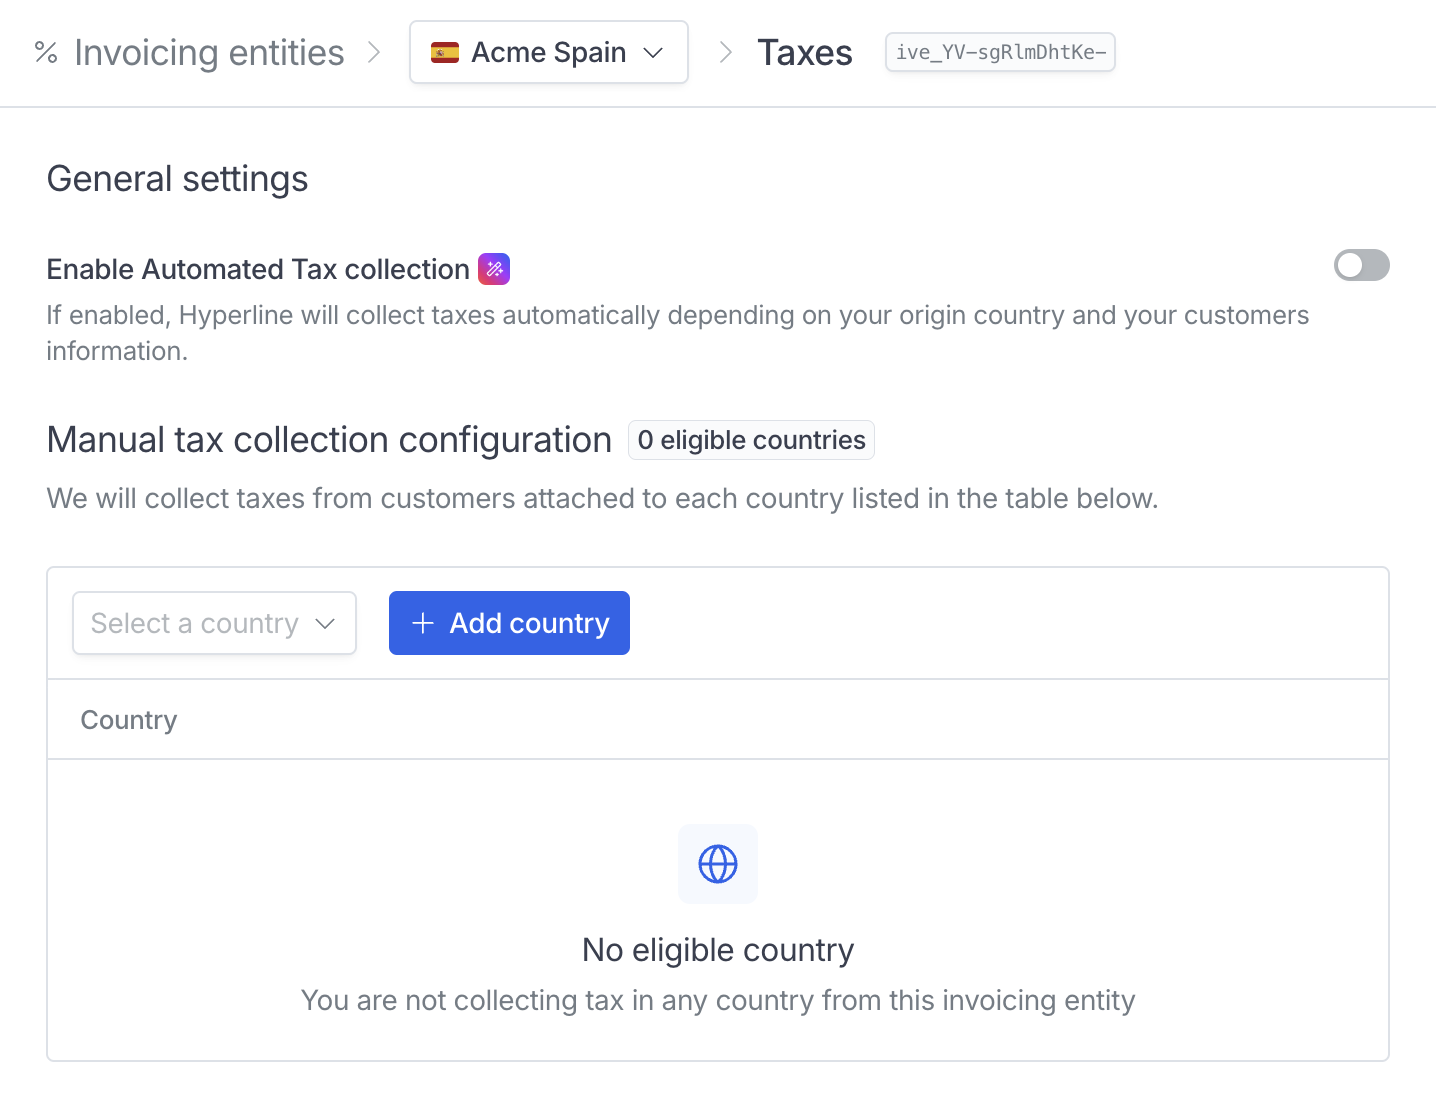Click the Country column header
The image size is (1436, 1110).
tap(129, 720)
